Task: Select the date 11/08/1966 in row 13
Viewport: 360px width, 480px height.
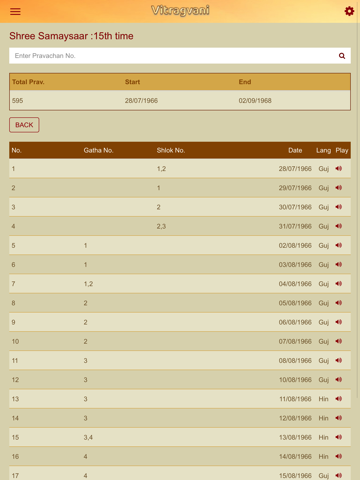Action: pos(295,399)
